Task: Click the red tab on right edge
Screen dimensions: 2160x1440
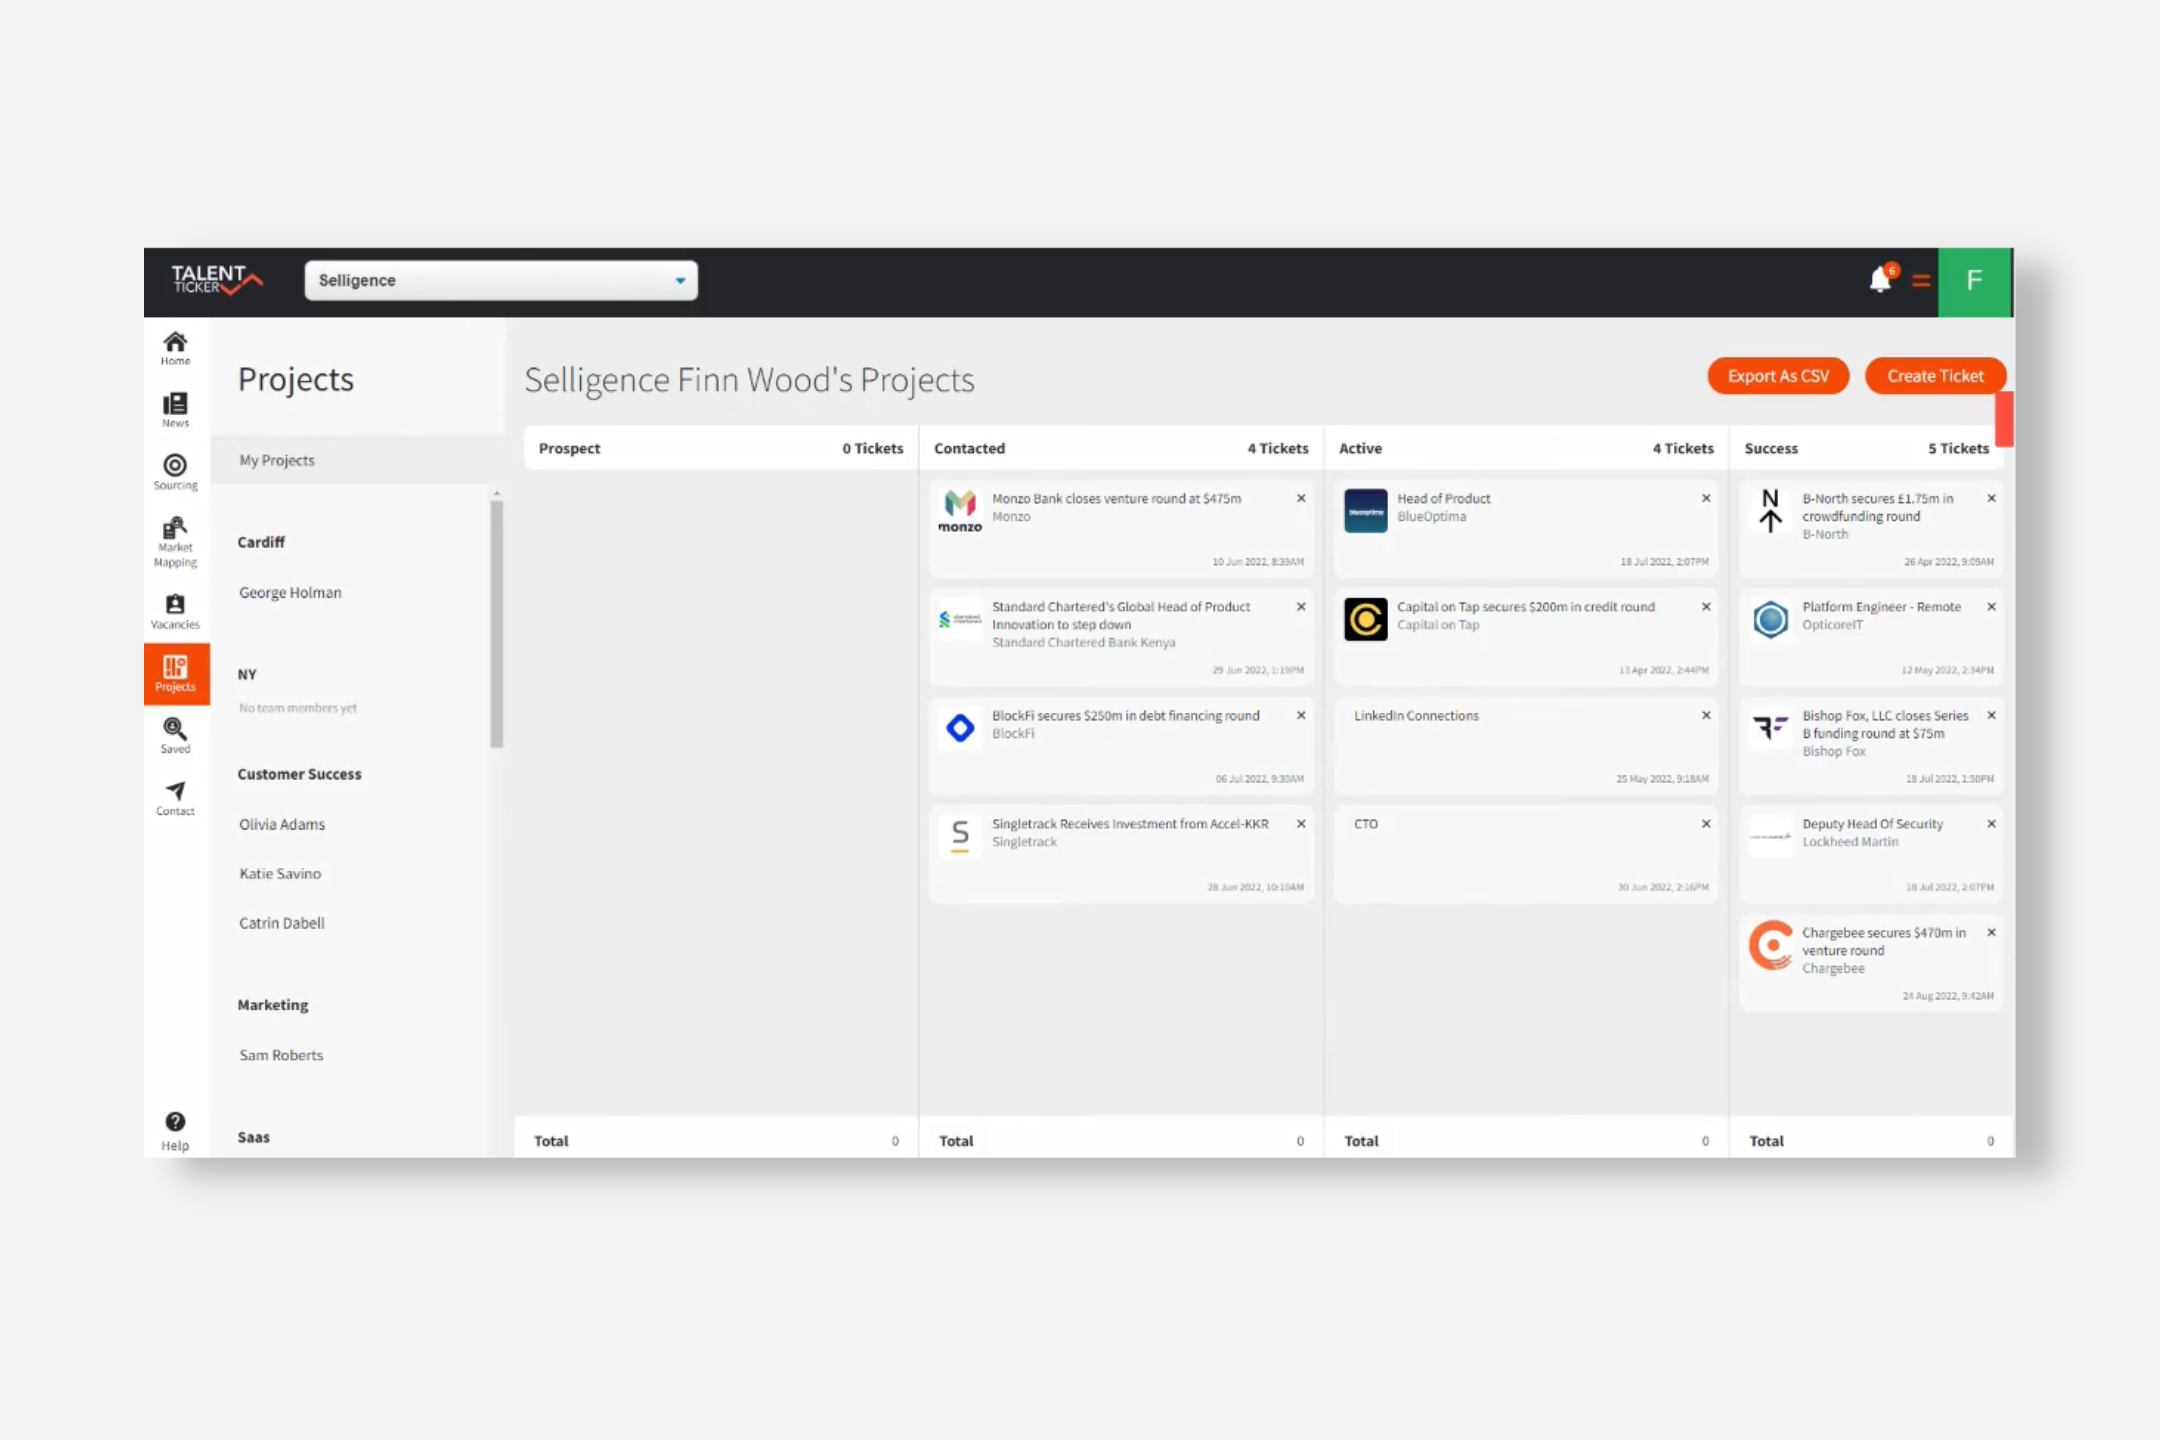Action: pyautogui.click(x=2004, y=419)
